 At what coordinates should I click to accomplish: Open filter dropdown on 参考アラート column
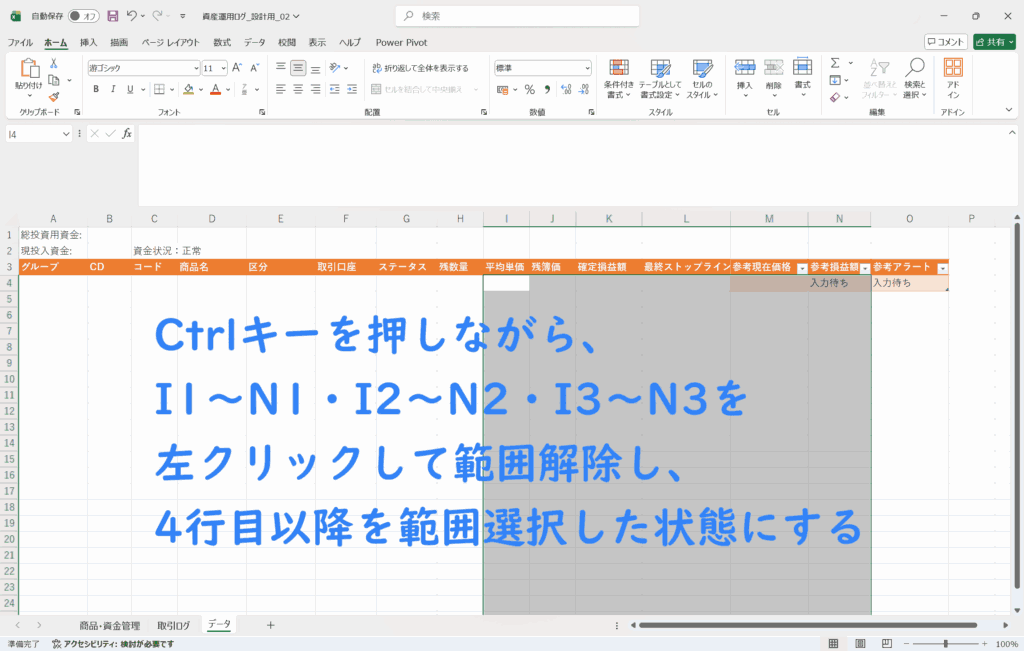click(942, 268)
